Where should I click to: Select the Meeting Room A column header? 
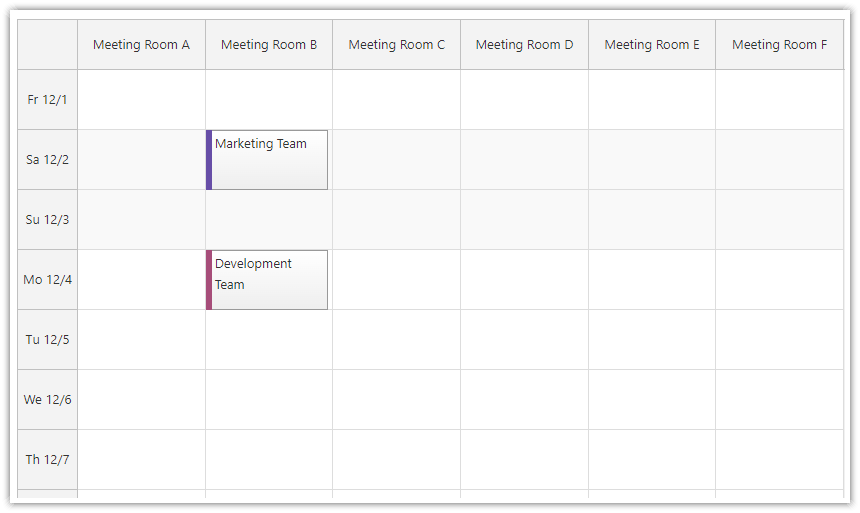click(142, 44)
